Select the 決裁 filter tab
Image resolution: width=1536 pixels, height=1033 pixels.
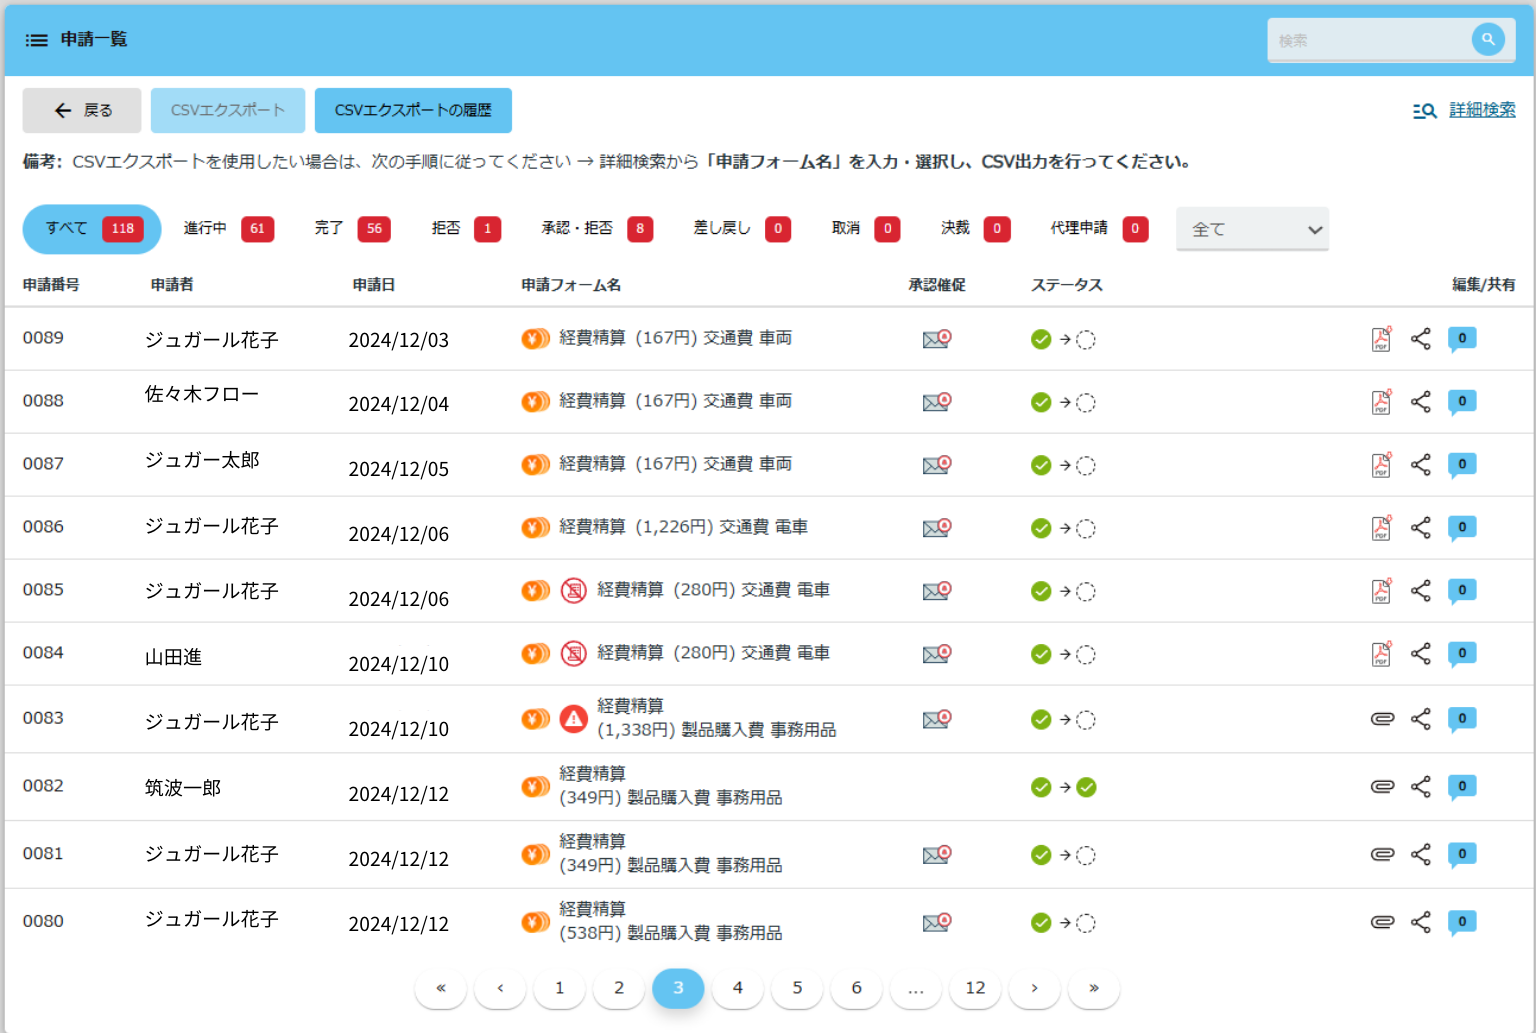pyautogui.click(x=975, y=229)
